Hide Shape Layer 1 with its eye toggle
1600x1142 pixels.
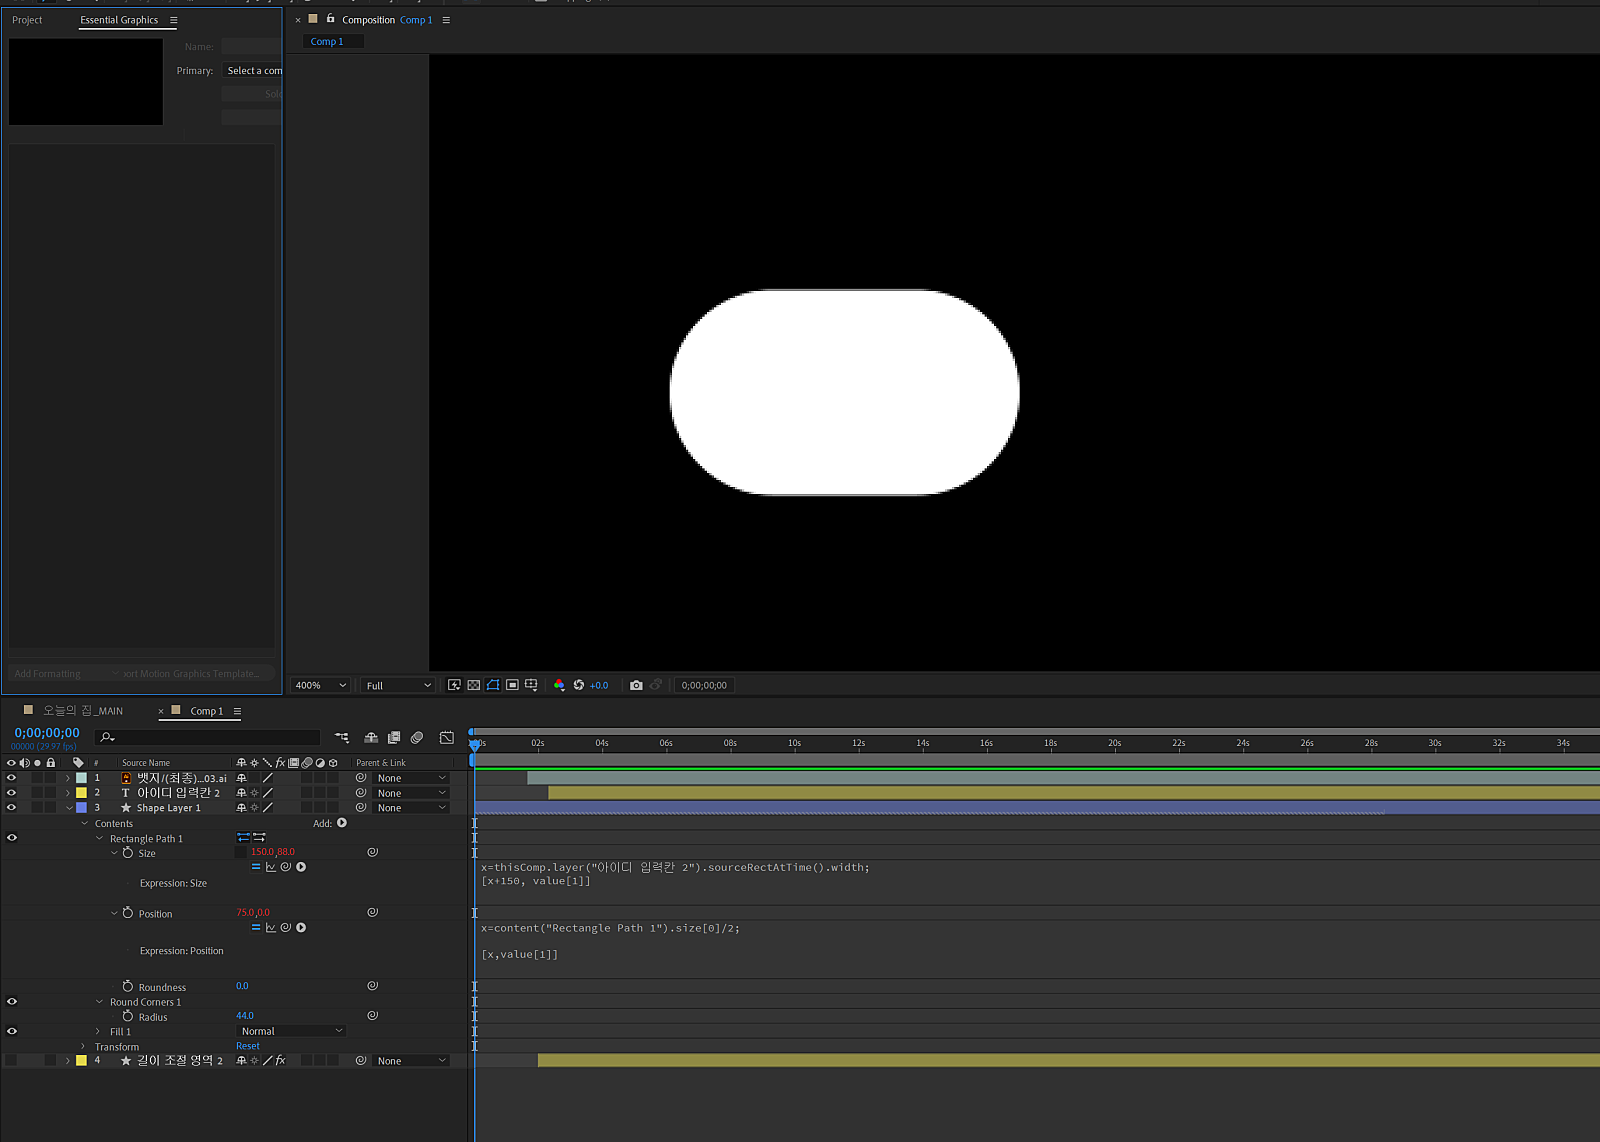tap(11, 807)
